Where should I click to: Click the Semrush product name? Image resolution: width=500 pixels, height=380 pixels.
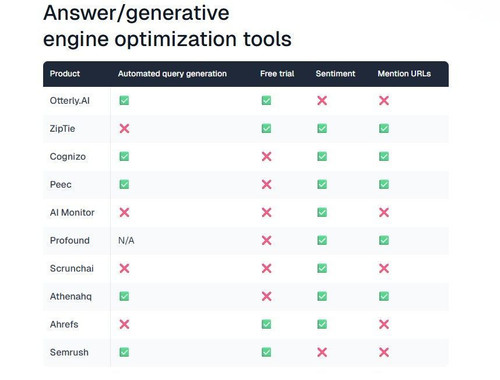coord(69,352)
